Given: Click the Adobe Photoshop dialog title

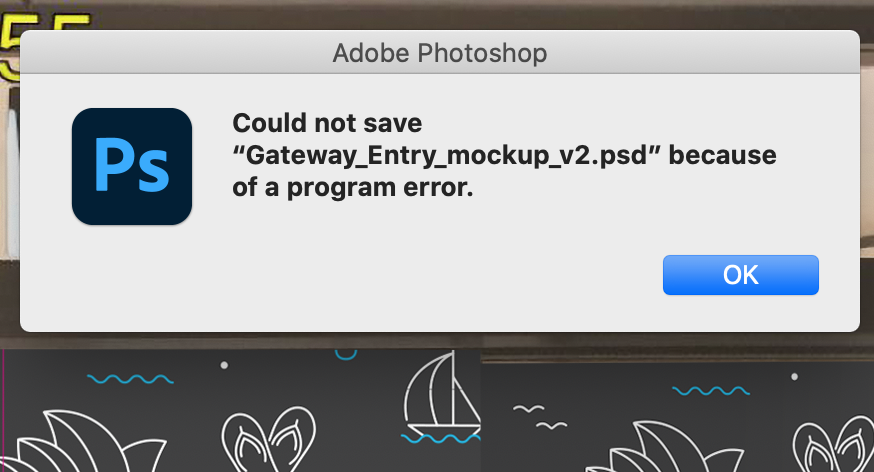Looking at the screenshot, I should click(440, 52).
